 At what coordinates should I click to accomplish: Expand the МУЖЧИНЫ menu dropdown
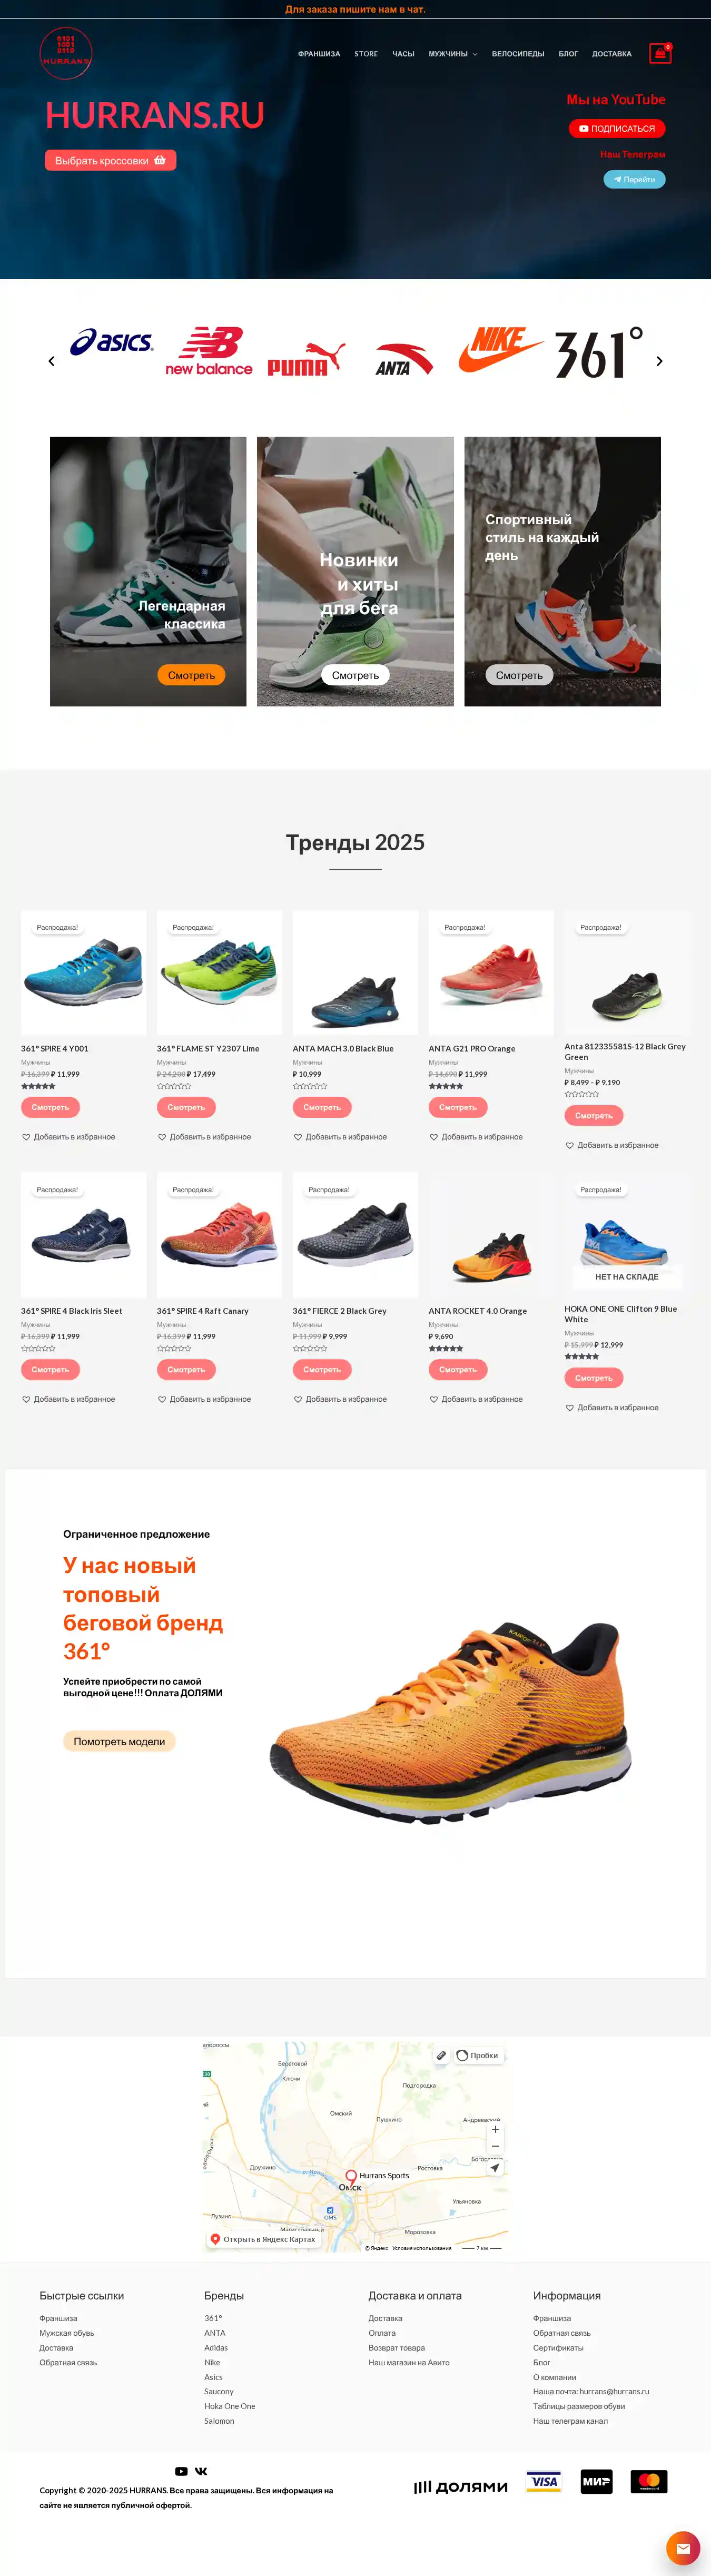pyautogui.click(x=453, y=54)
